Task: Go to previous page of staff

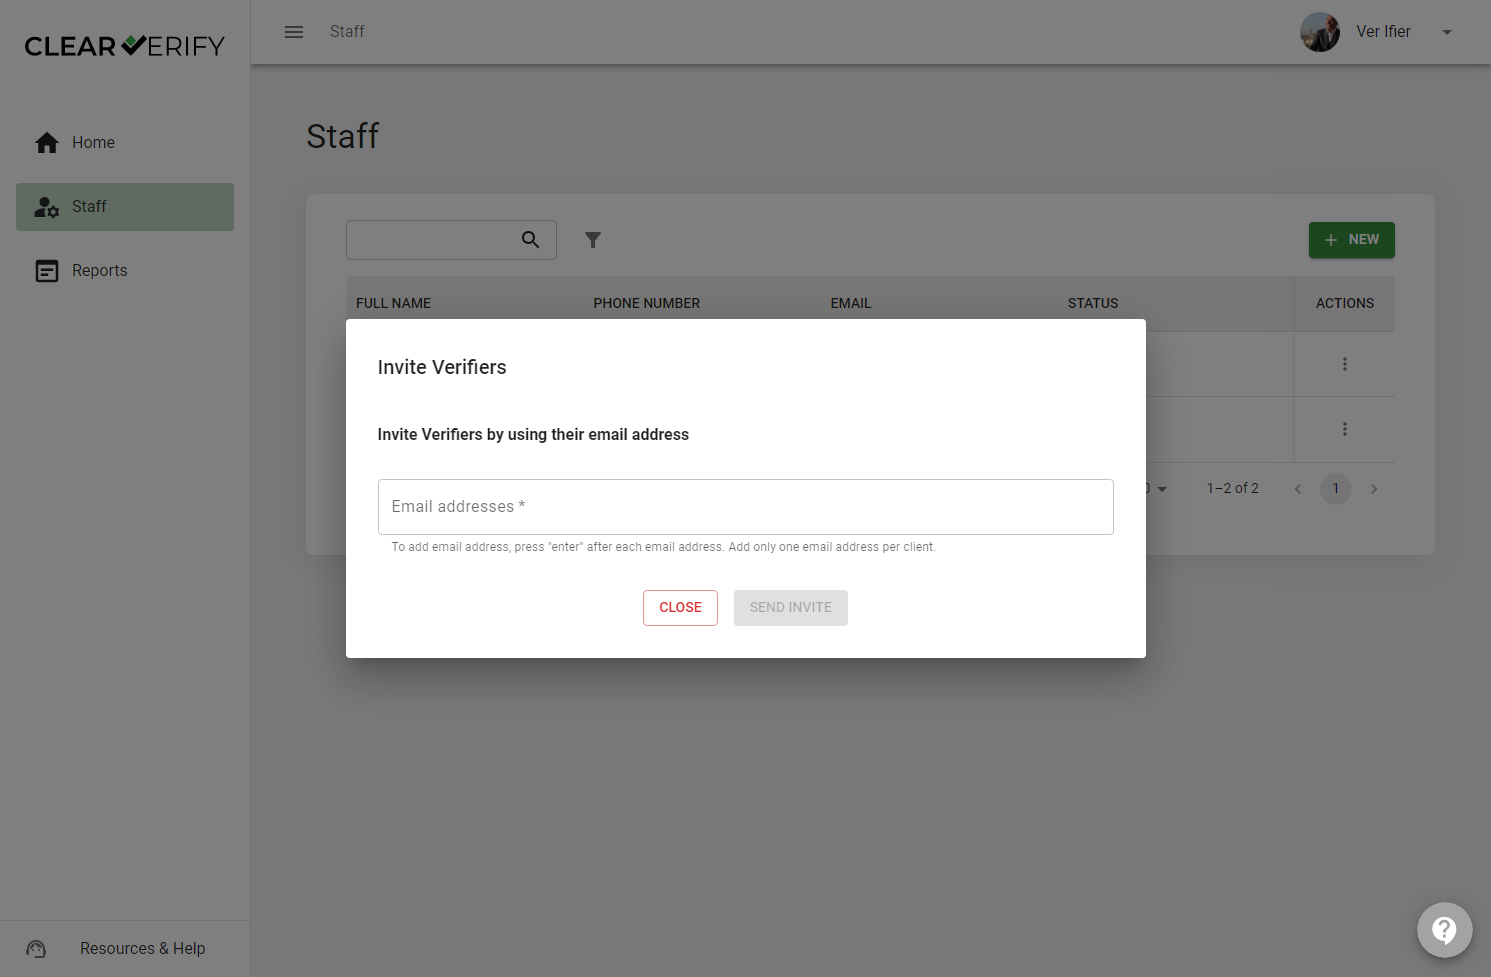Action: tap(1298, 489)
